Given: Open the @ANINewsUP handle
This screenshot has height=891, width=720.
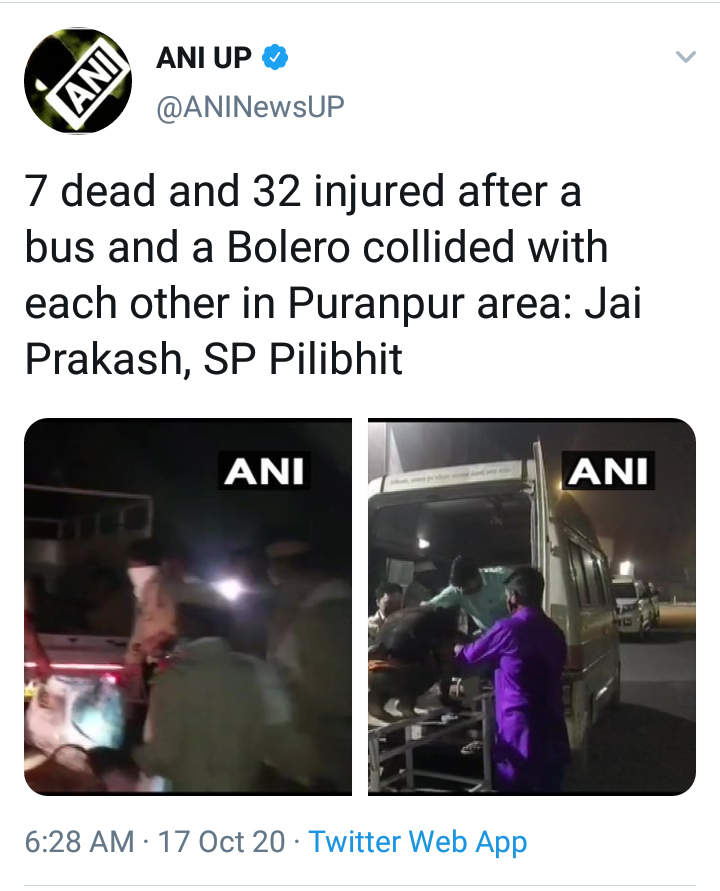Looking at the screenshot, I should pyautogui.click(x=250, y=106).
